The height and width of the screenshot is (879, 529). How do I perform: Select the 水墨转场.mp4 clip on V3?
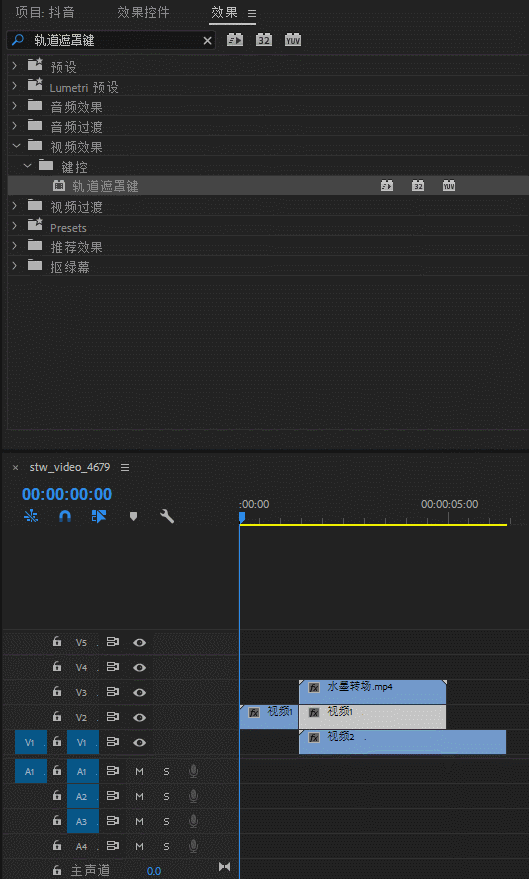(373, 692)
